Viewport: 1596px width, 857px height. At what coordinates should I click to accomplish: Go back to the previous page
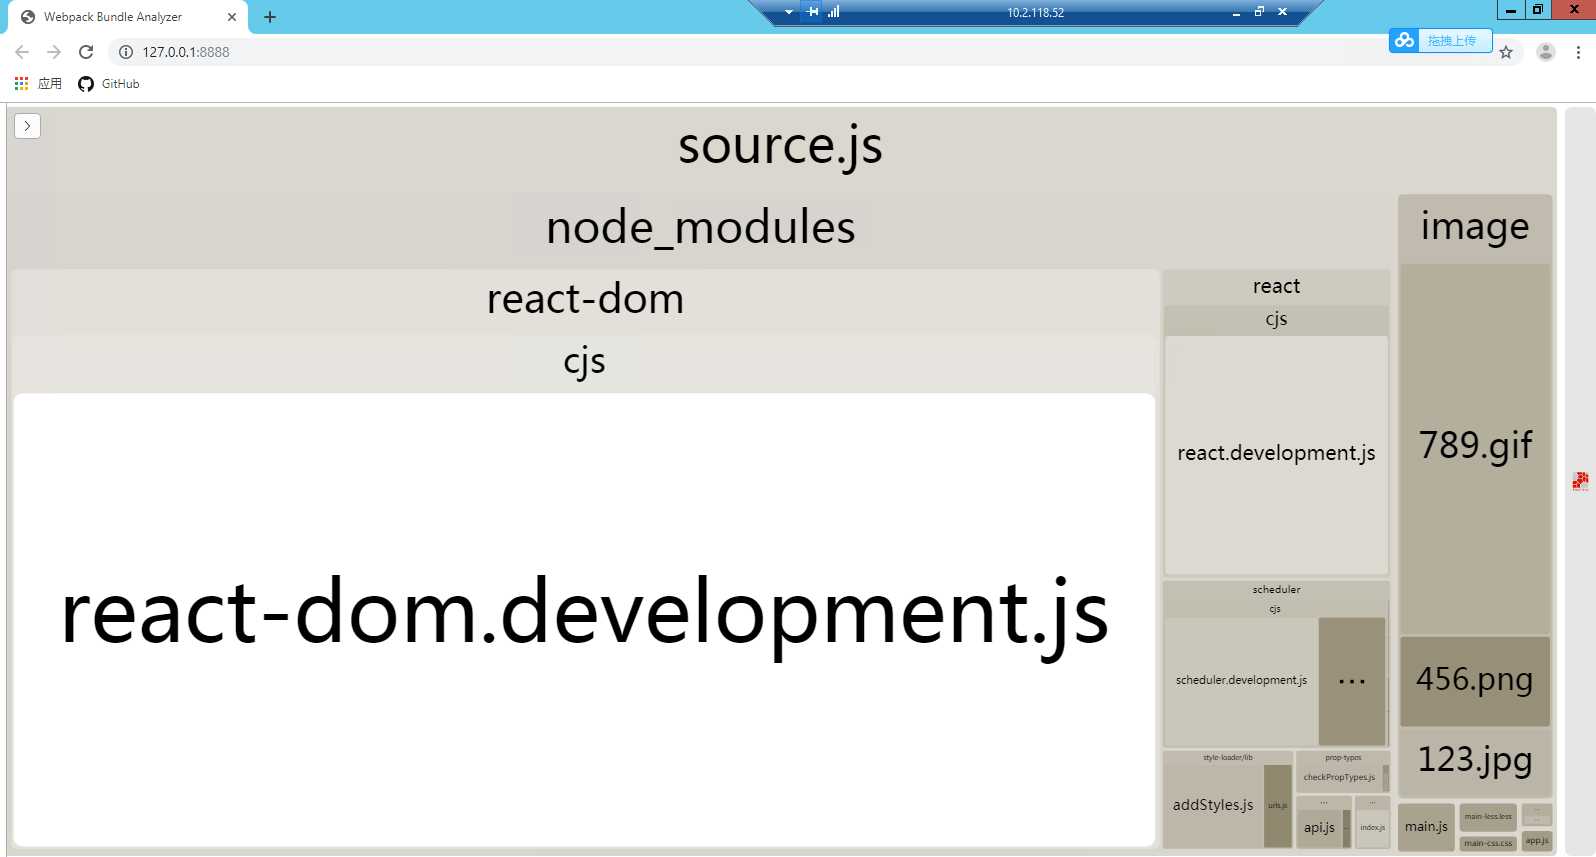(x=22, y=52)
